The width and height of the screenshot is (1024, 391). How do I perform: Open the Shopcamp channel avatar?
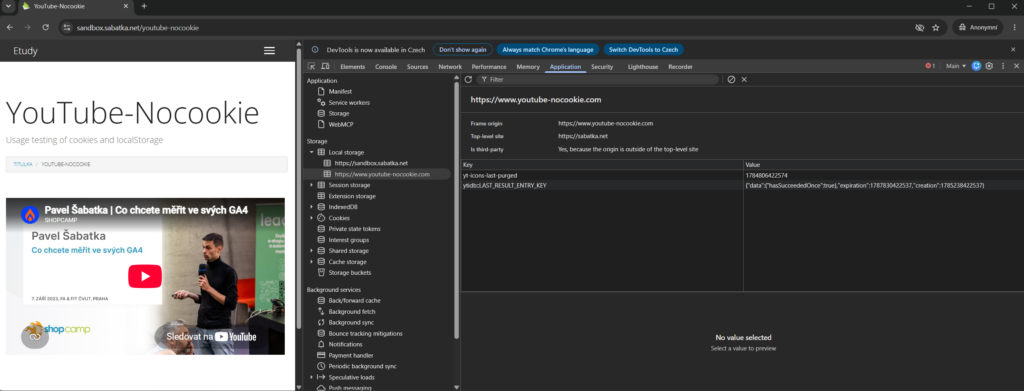click(30, 215)
